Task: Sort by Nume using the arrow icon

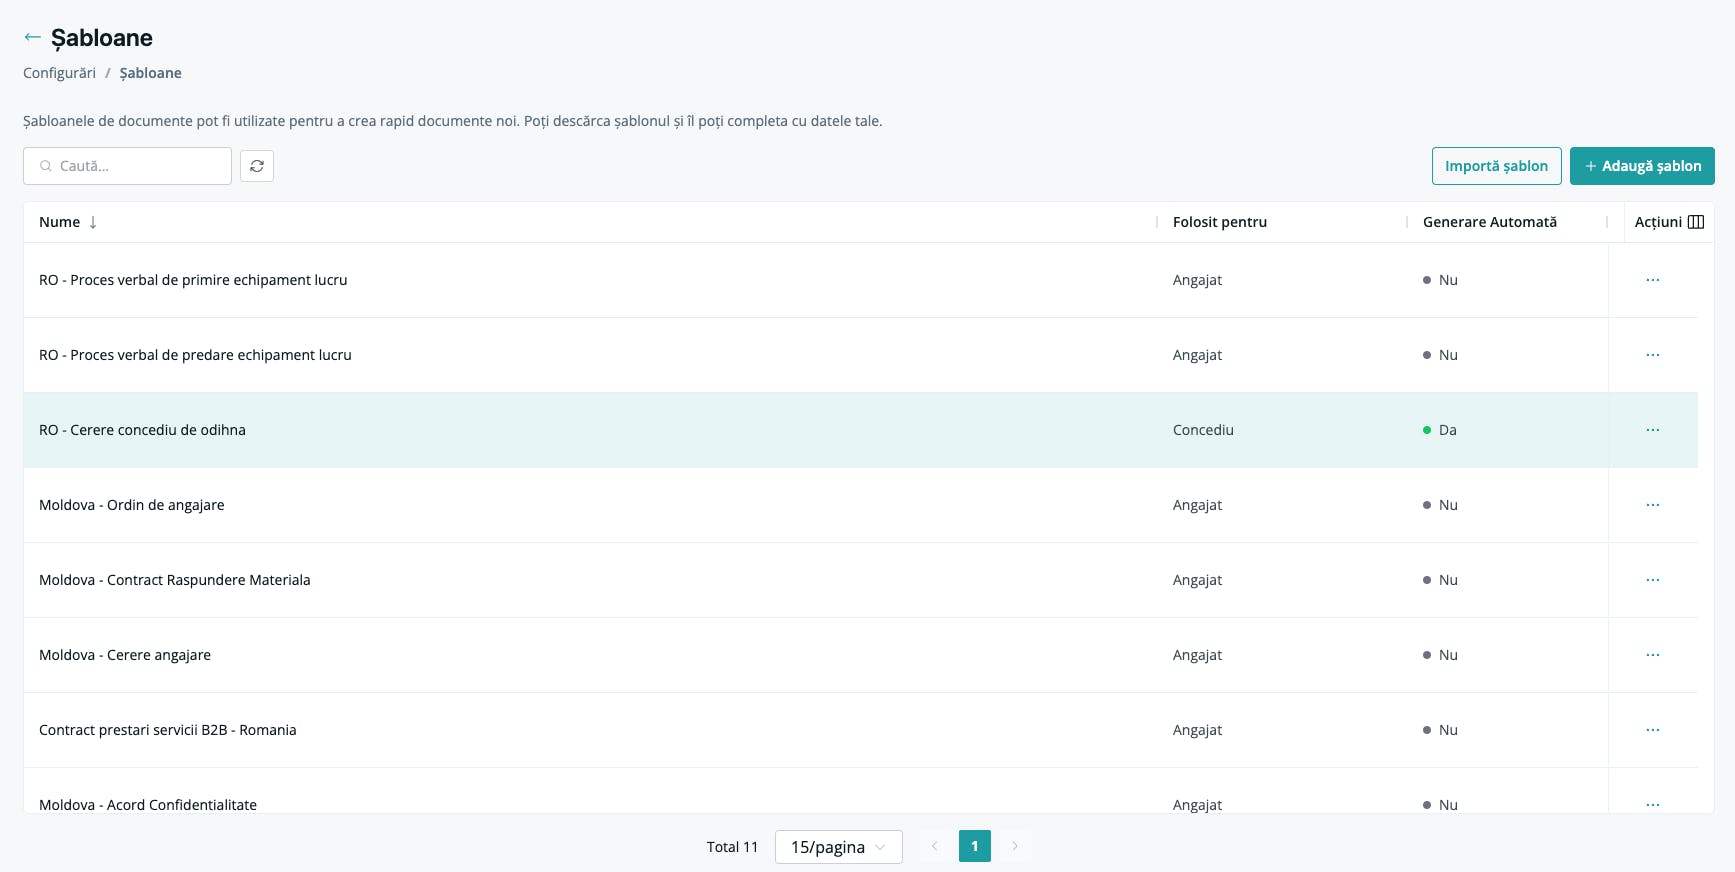Action: [93, 222]
